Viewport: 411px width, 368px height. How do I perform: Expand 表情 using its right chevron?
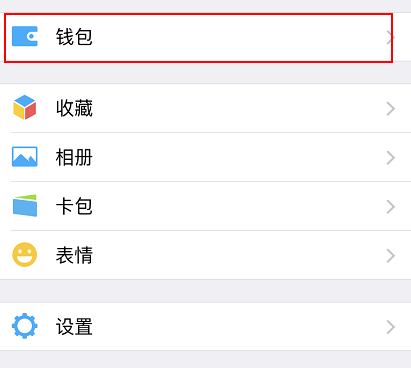pos(391,256)
